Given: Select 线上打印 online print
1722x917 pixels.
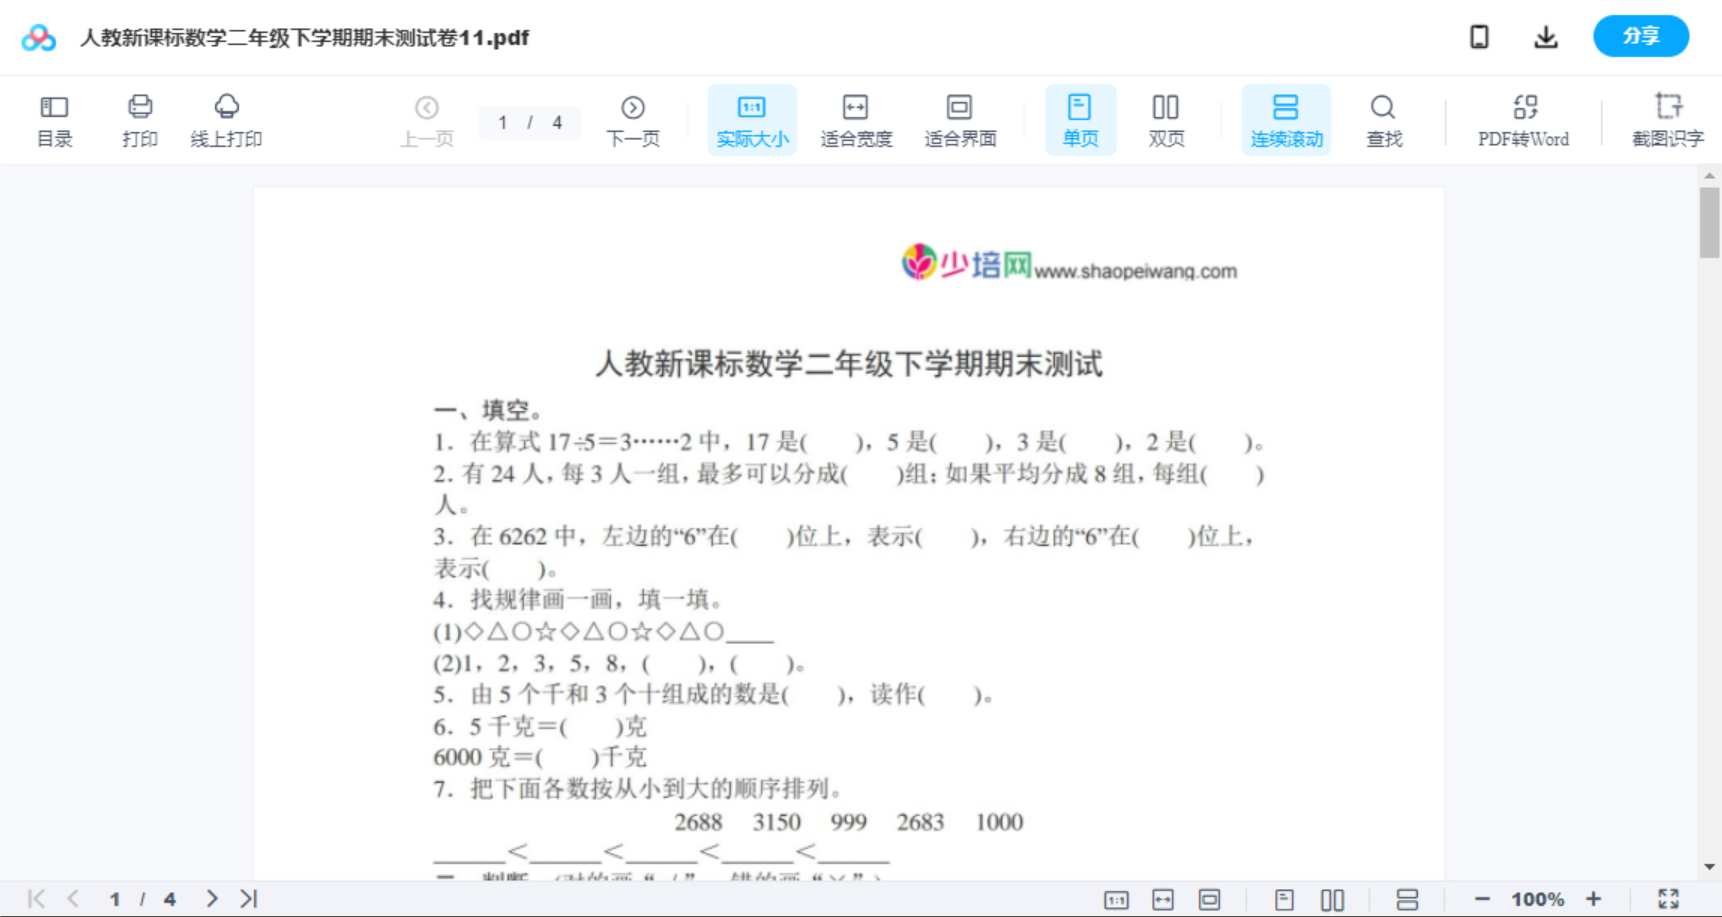Looking at the screenshot, I should coord(226,119).
